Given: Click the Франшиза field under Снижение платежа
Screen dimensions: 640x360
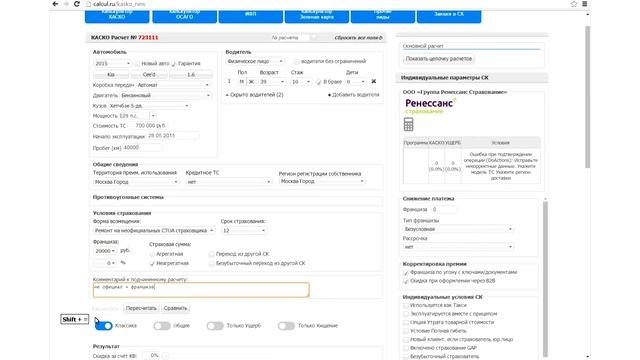Looking at the screenshot, I should point(444,209).
